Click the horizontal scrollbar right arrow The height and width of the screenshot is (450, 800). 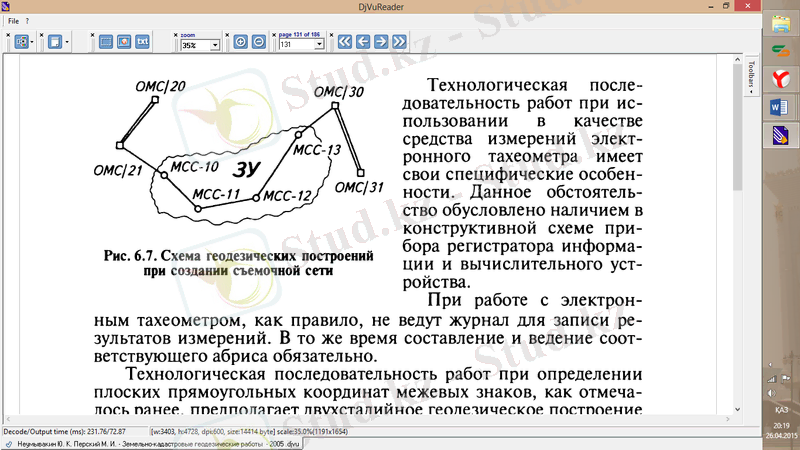coord(728,419)
